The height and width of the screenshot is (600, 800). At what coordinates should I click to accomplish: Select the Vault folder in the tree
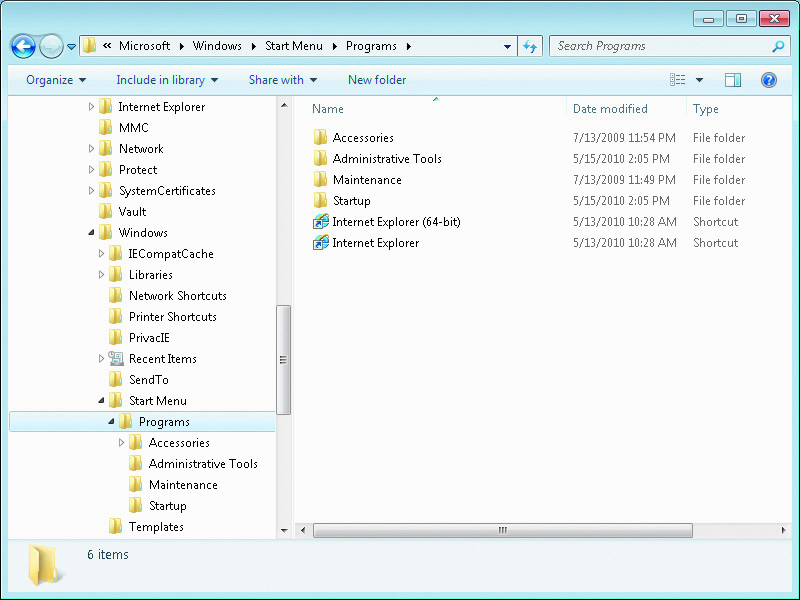point(132,212)
